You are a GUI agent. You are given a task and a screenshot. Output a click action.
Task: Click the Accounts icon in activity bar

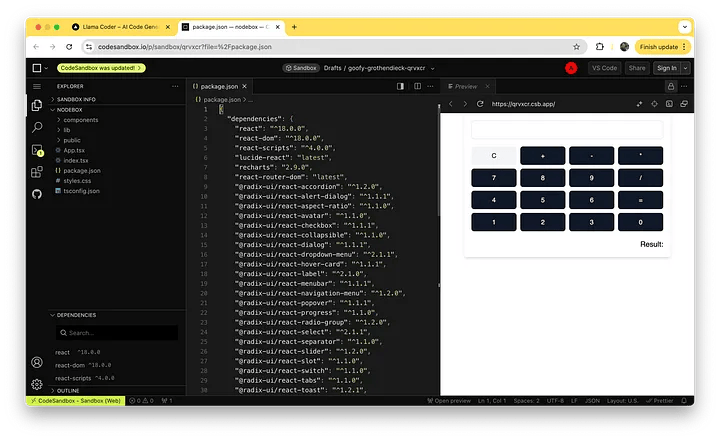coord(37,362)
